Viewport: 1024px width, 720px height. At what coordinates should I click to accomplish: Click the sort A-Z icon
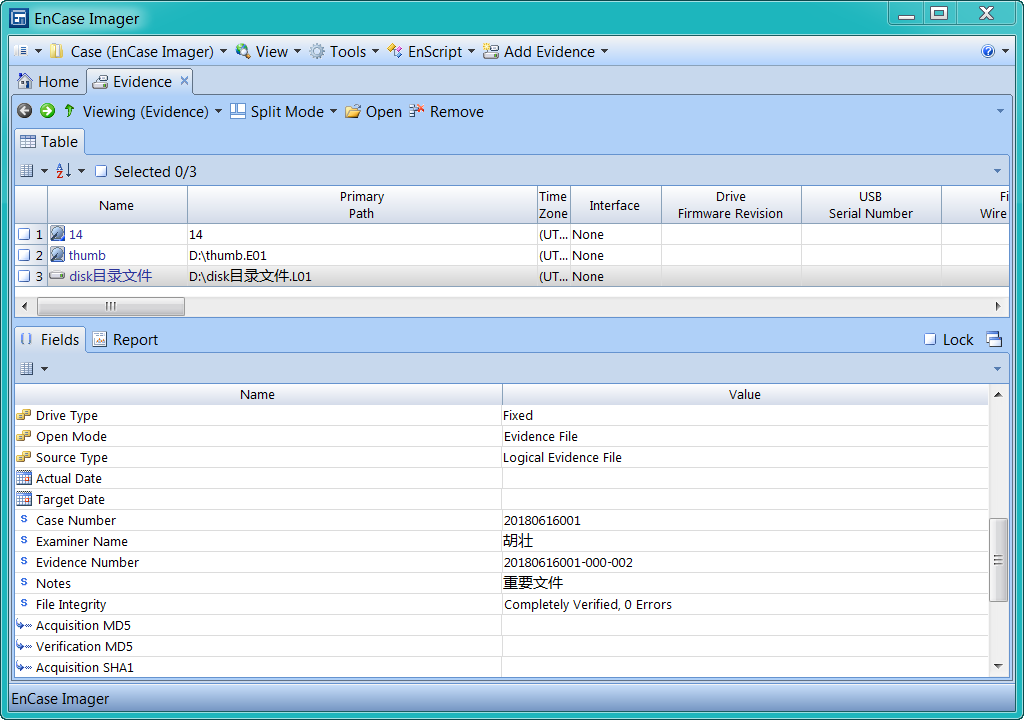click(63, 171)
